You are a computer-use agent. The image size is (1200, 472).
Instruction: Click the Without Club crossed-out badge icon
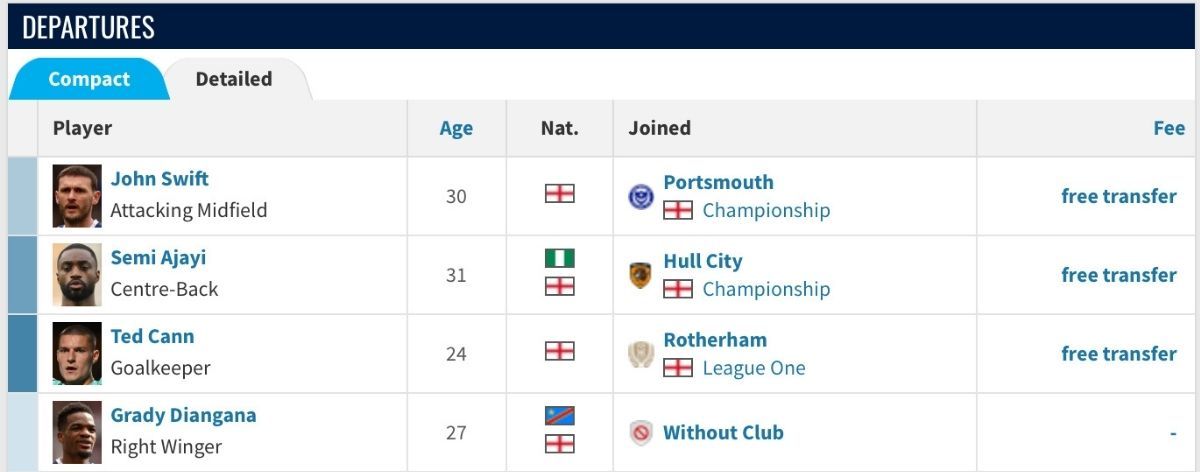pyautogui.click(x=641, y=433)
